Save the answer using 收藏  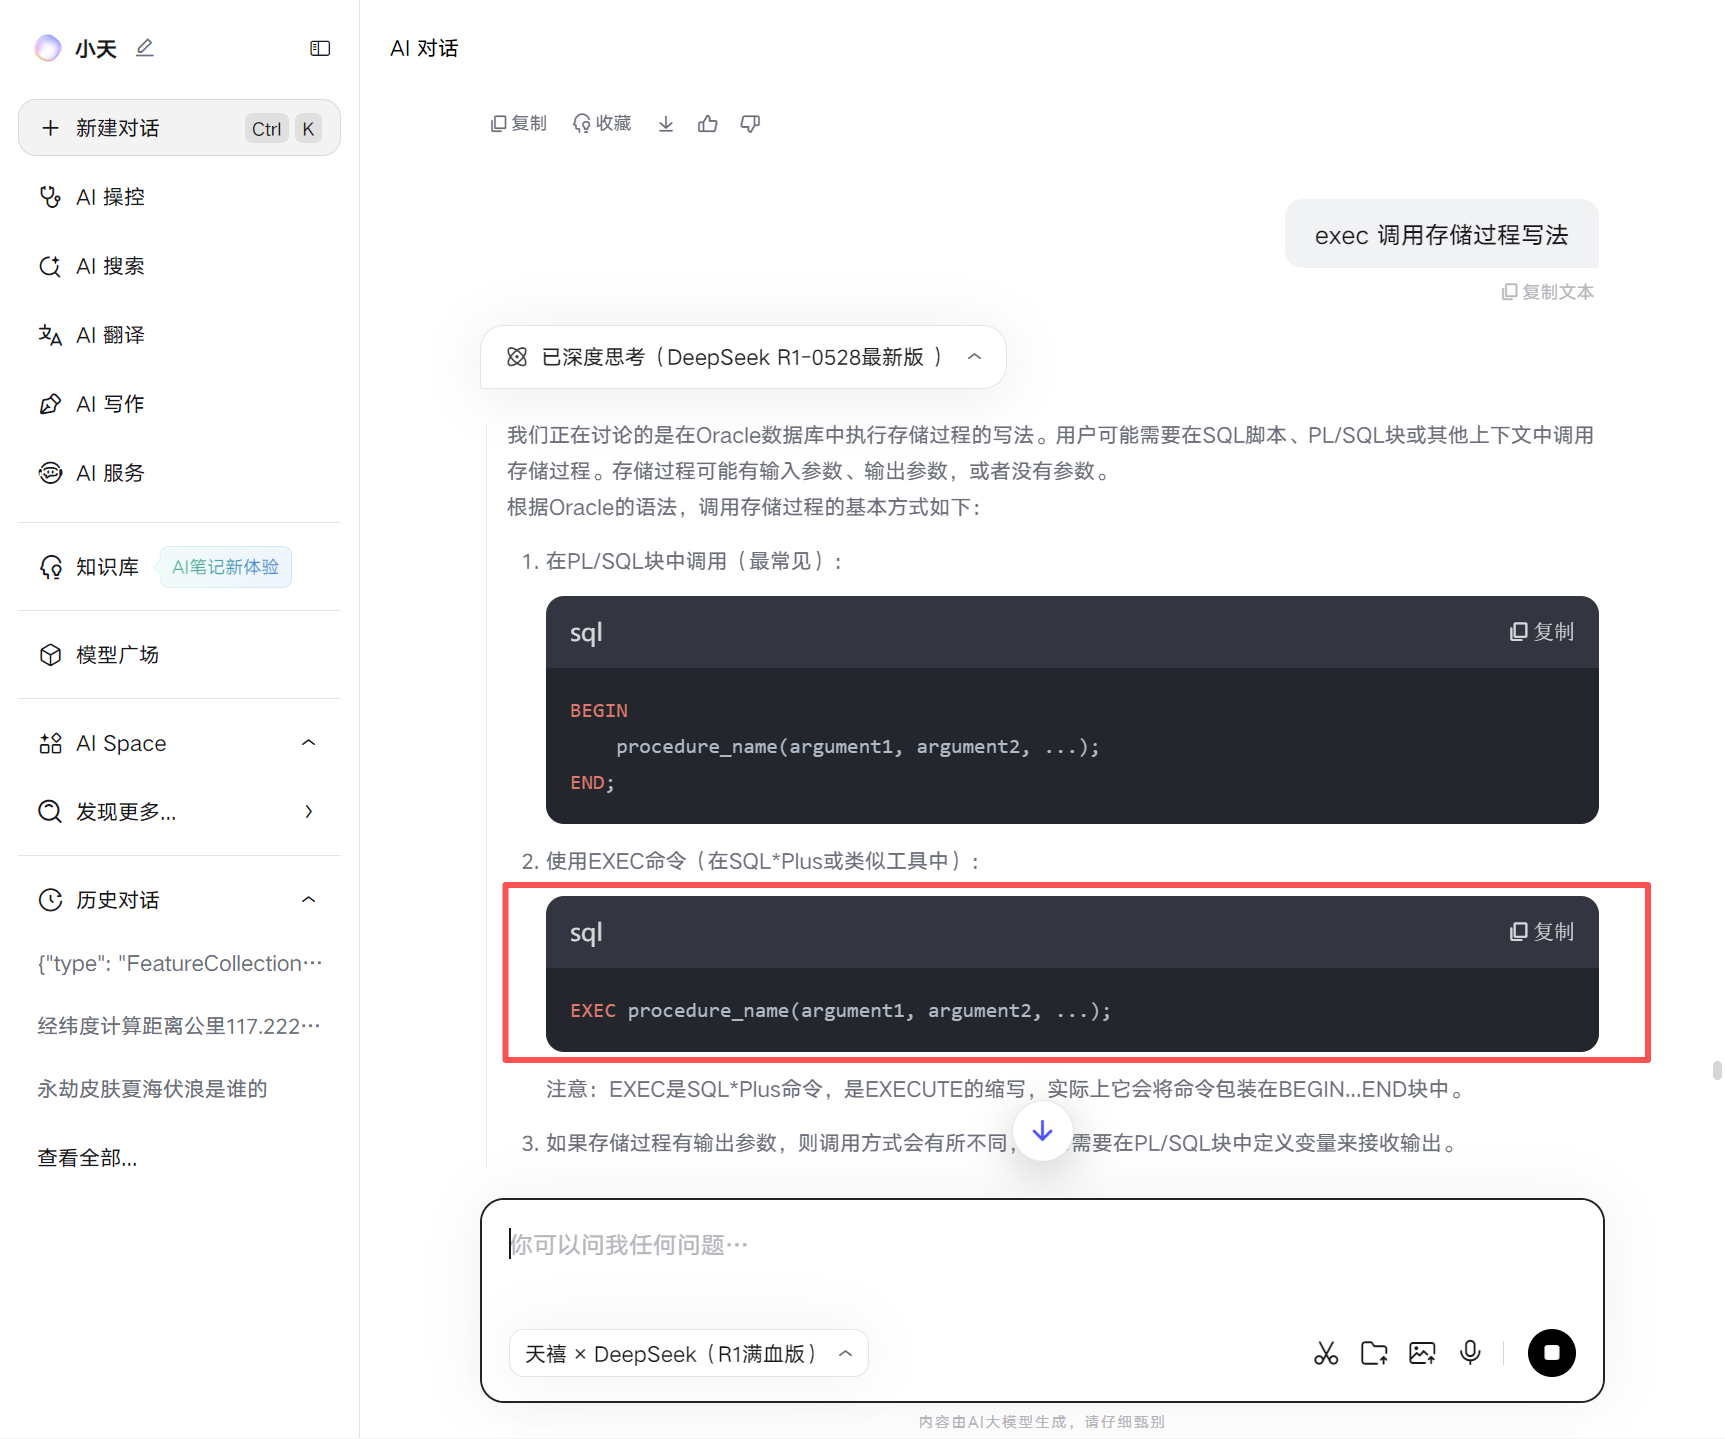click(602, 123)
